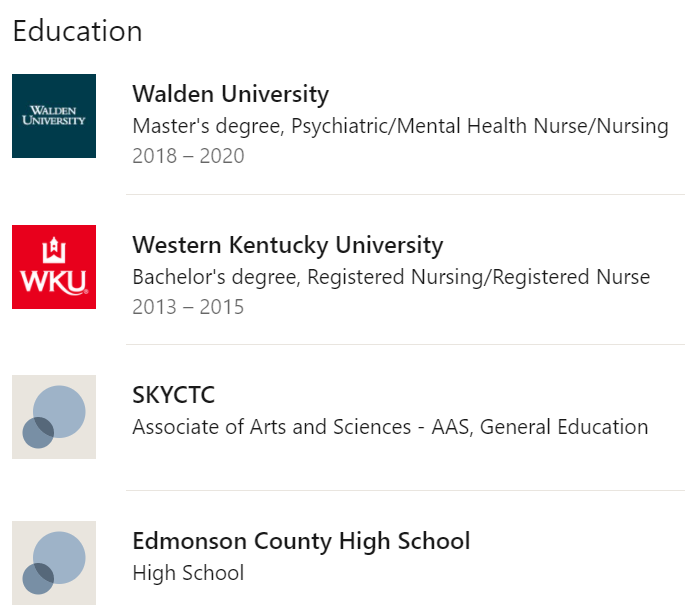
Task: Open the Walden University logo
Action: pyautogui.click(x=54, y=116)
